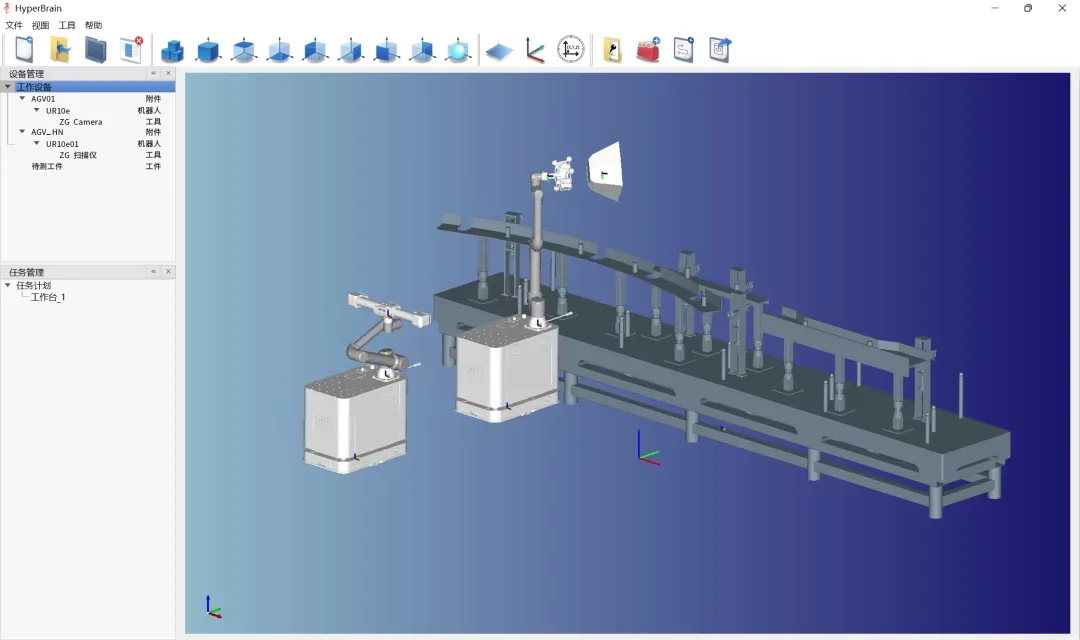Open the 工具 menu
Screen dimensions: 1080x640
point(67,25)
